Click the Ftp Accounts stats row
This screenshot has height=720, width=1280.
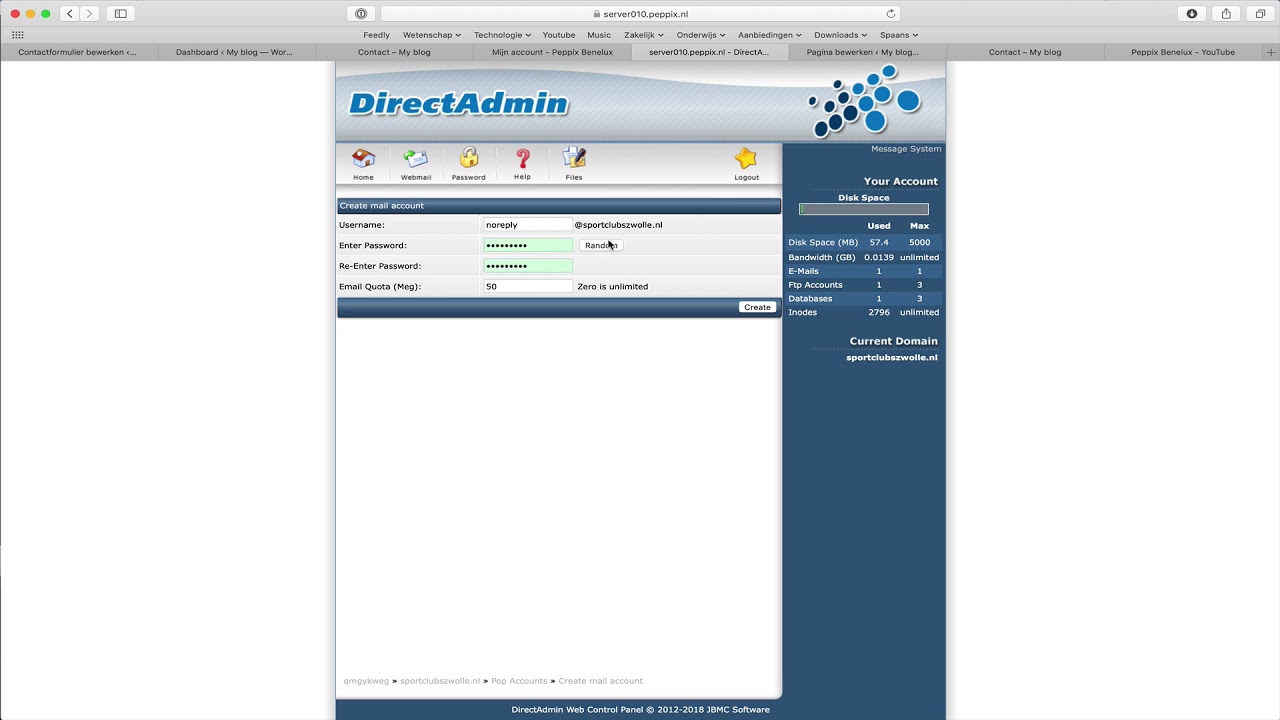pos(864,285)
